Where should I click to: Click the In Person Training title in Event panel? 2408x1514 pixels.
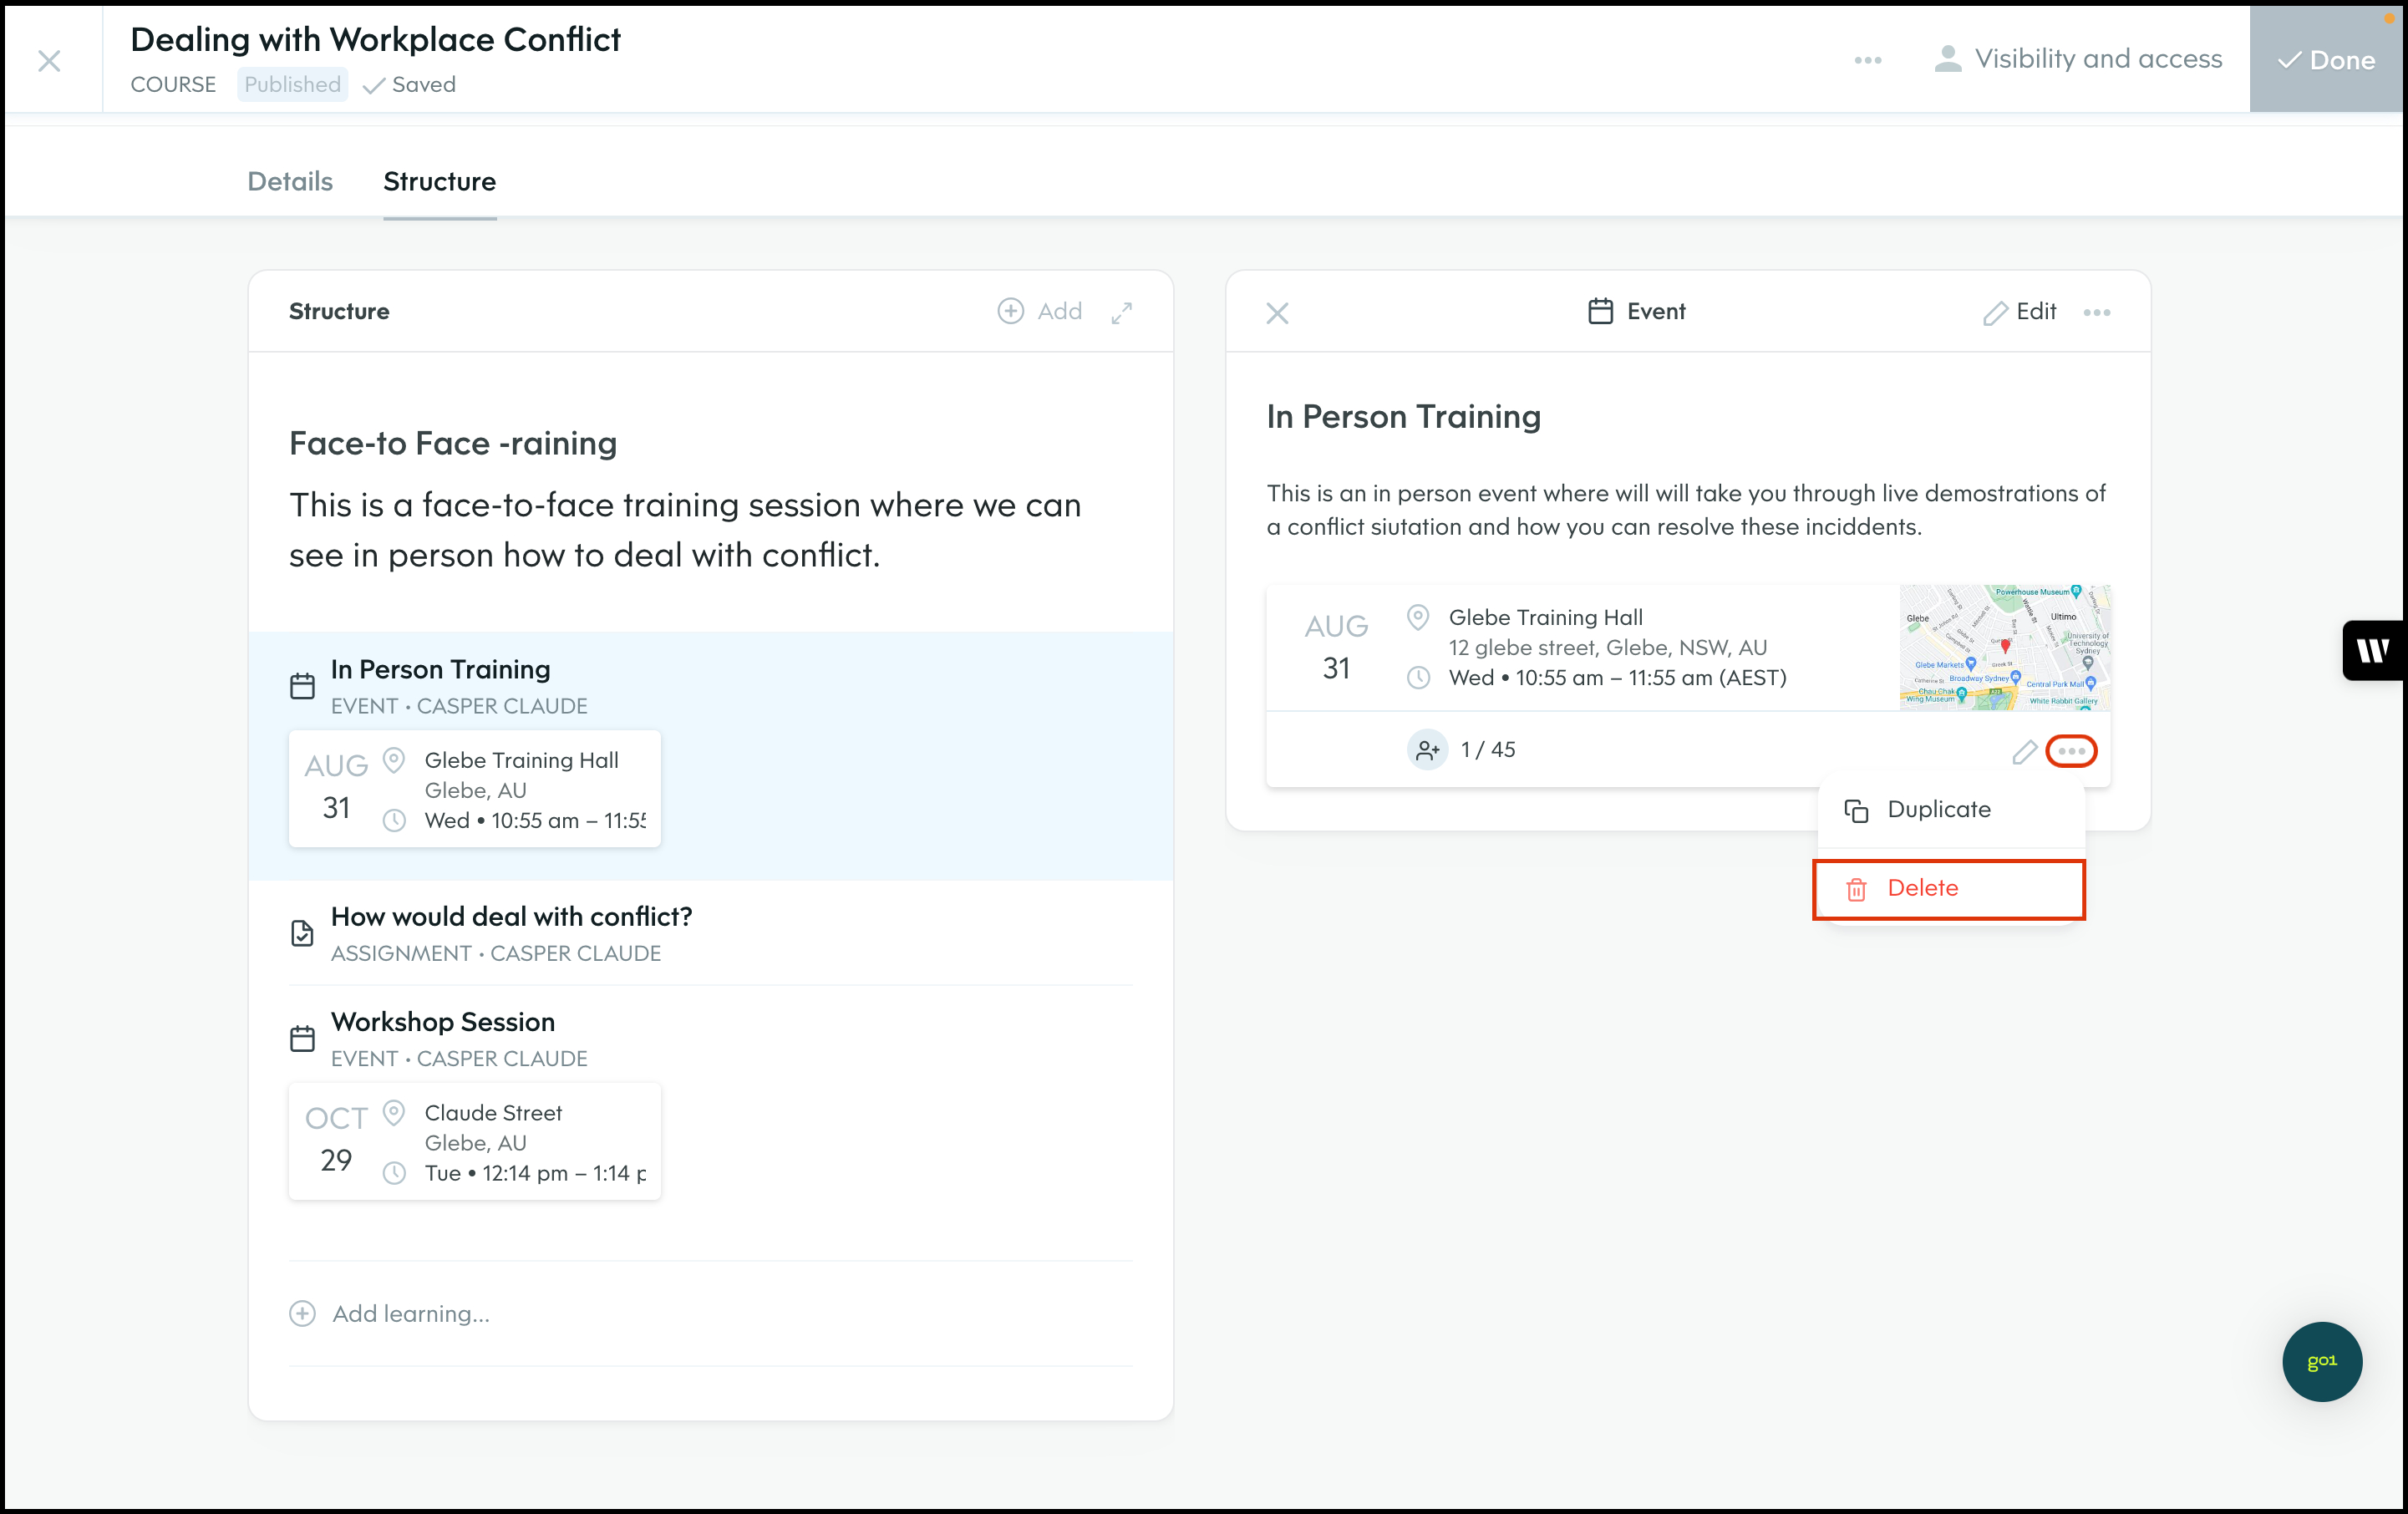coord(1403,416)
